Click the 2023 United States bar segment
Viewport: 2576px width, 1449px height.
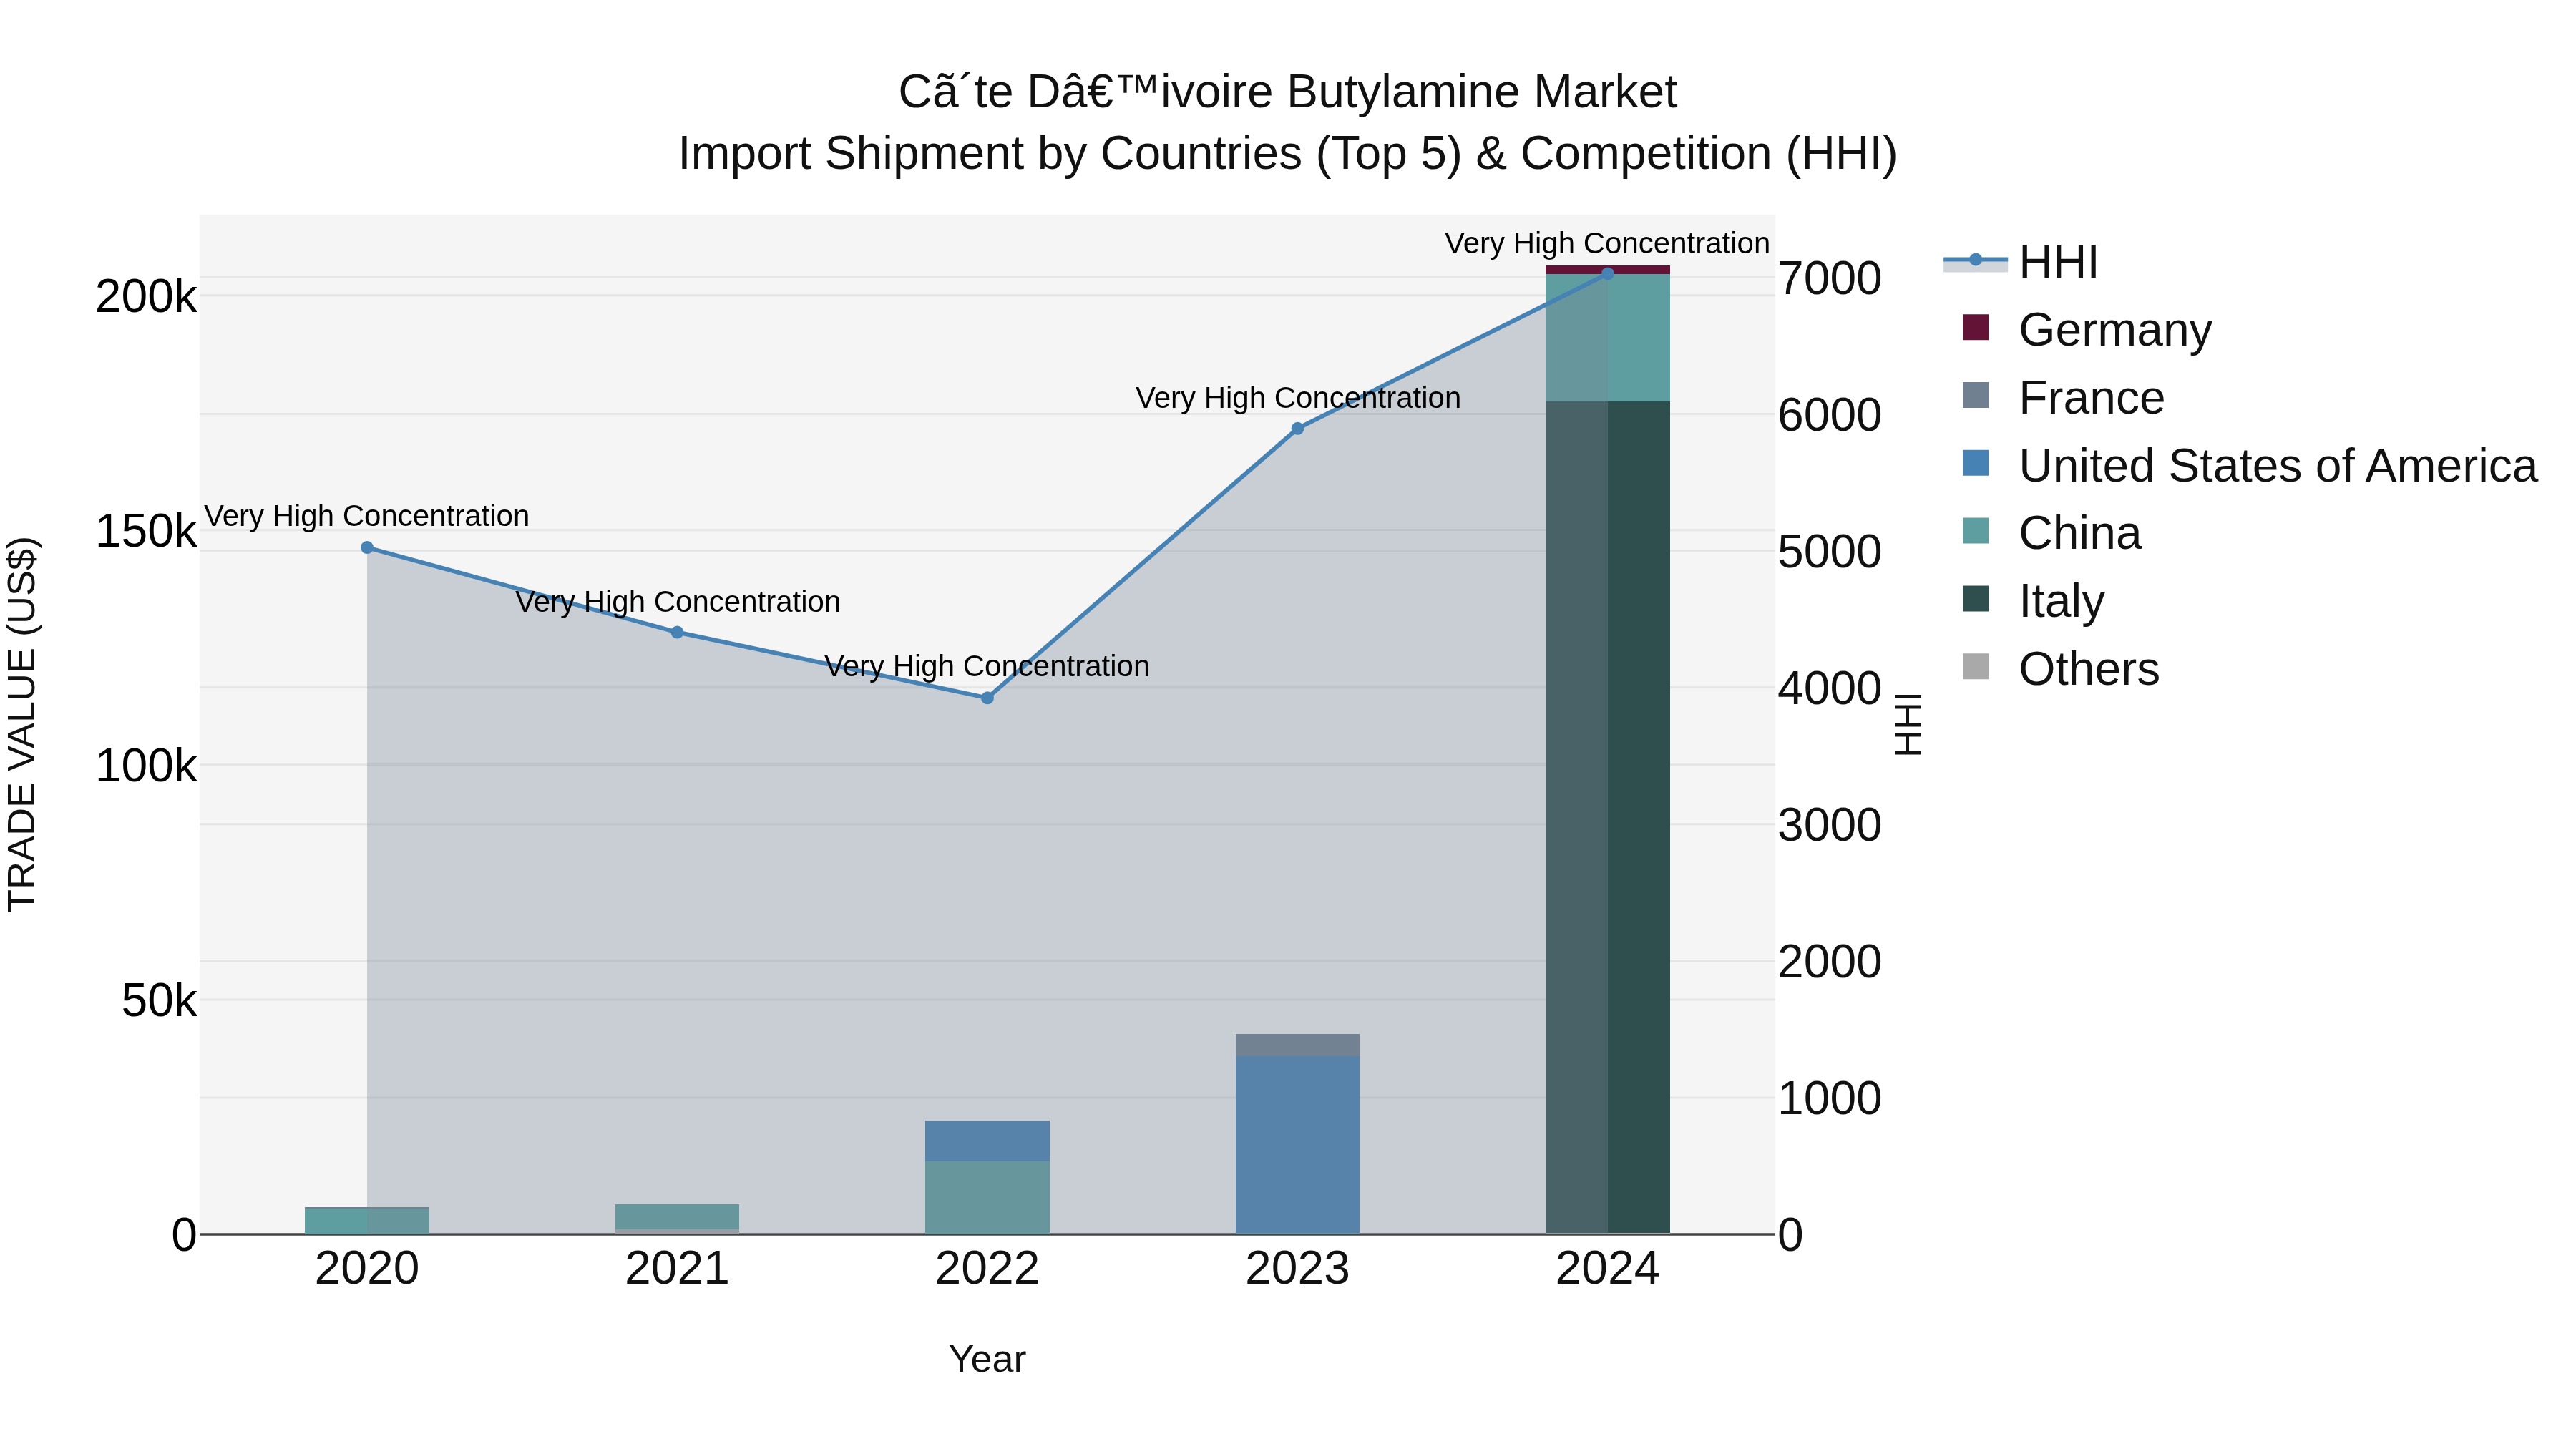(x=1297, y=1144)
